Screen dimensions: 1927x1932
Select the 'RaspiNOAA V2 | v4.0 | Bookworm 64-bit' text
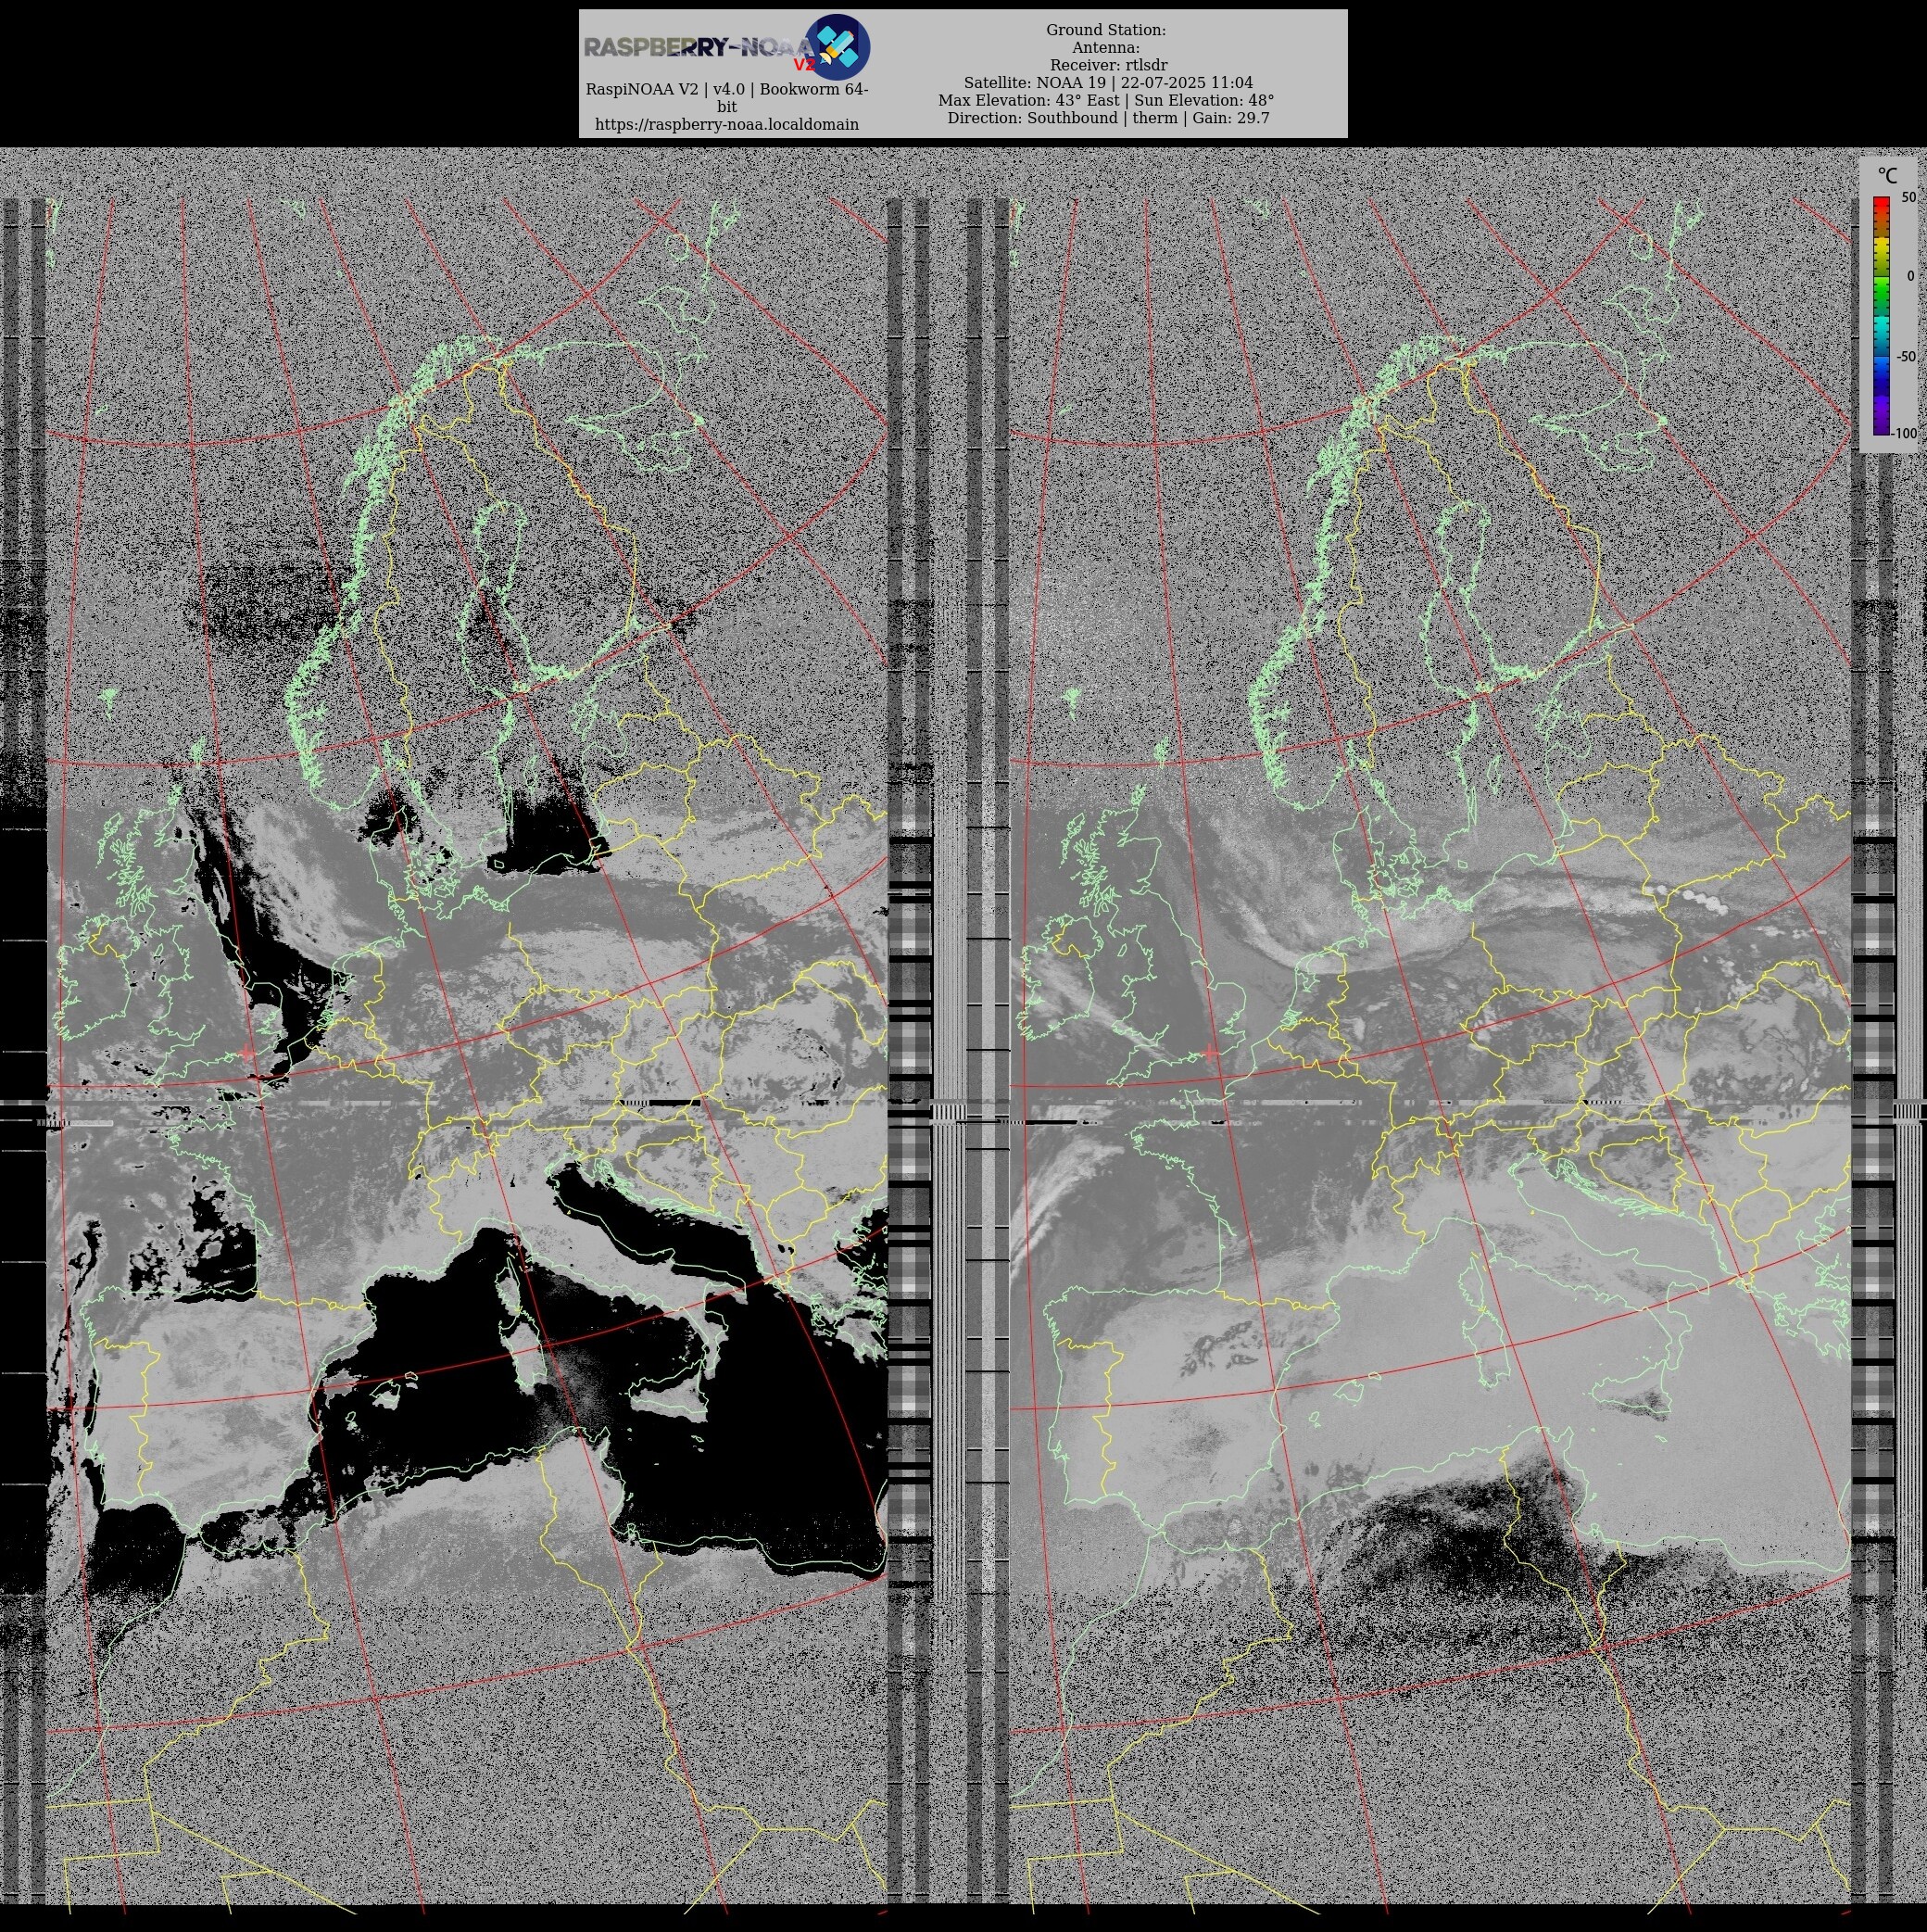pos(727,97)
